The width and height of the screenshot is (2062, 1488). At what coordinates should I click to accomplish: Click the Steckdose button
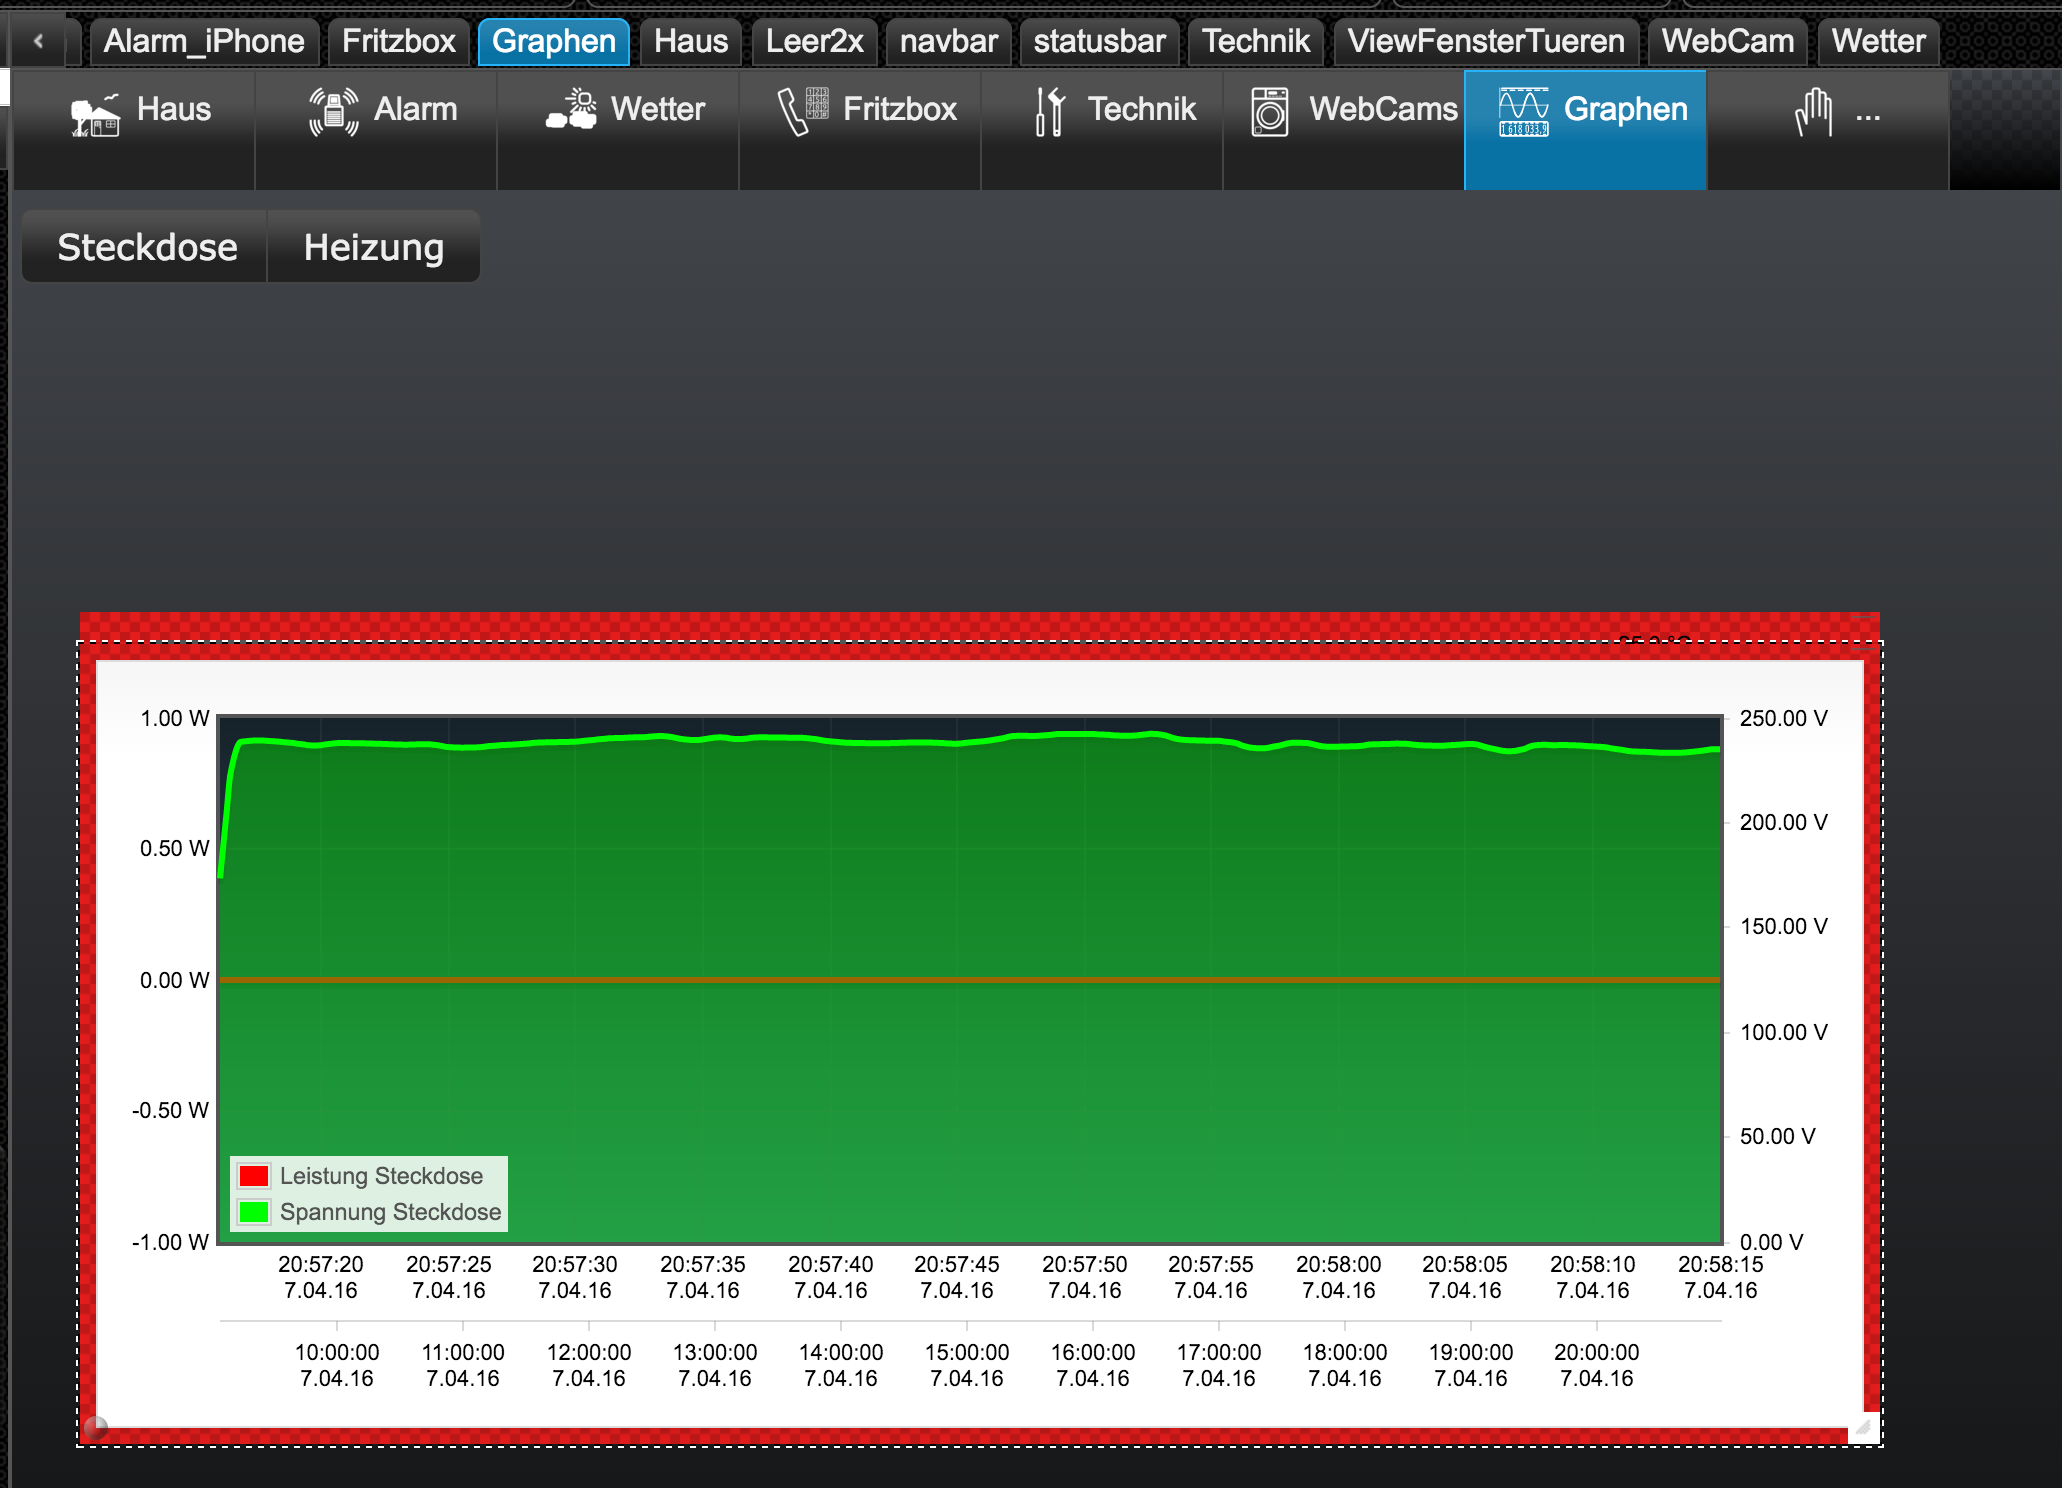(x=146, y=247)
